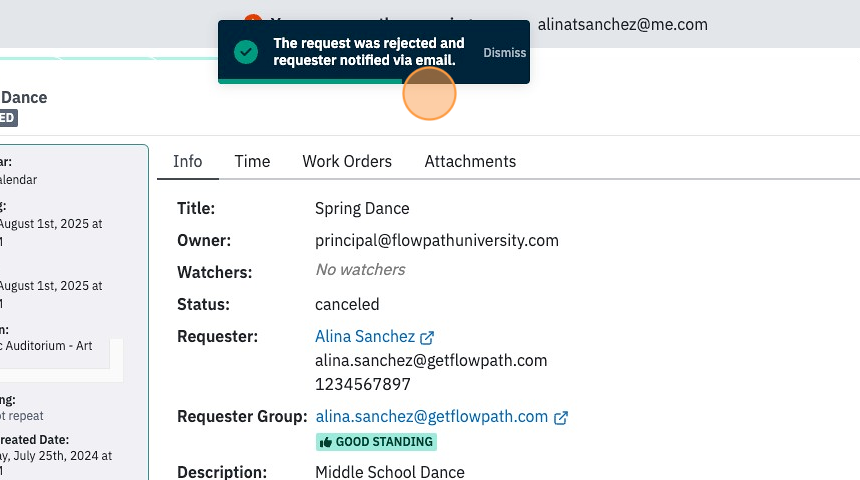Click the Auditorium - Art location entry

(x=47, y=346)
